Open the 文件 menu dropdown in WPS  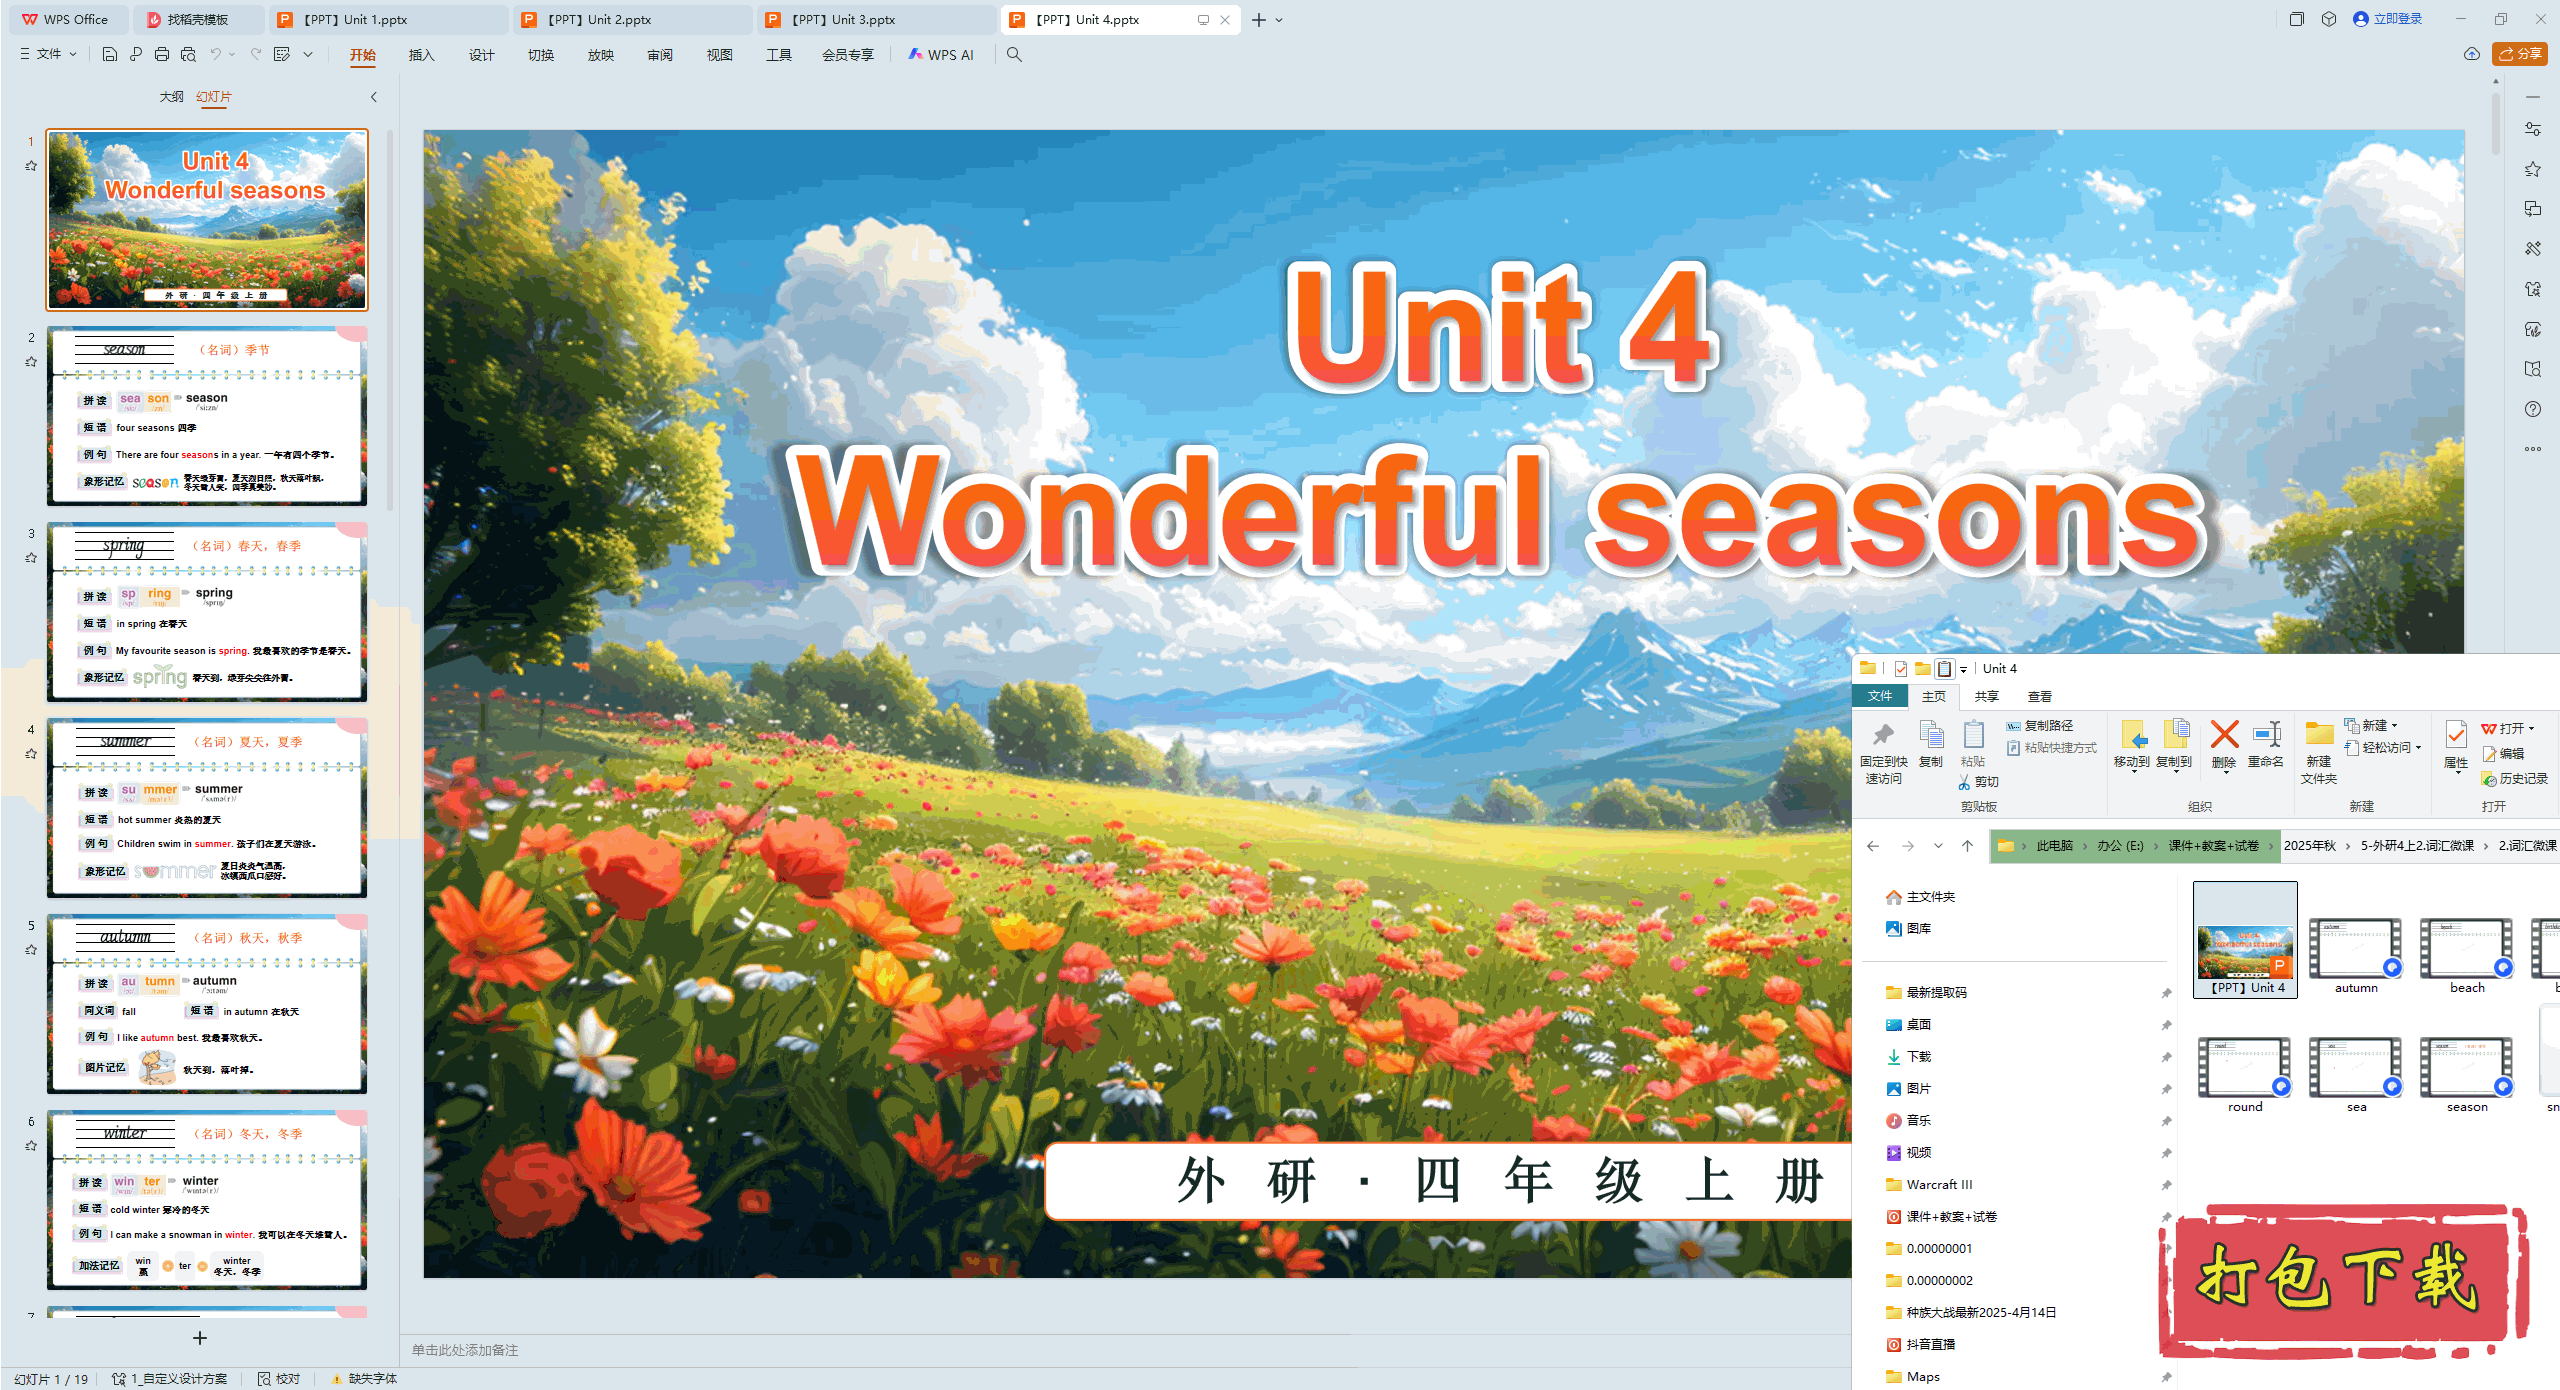tap(49, 54)
